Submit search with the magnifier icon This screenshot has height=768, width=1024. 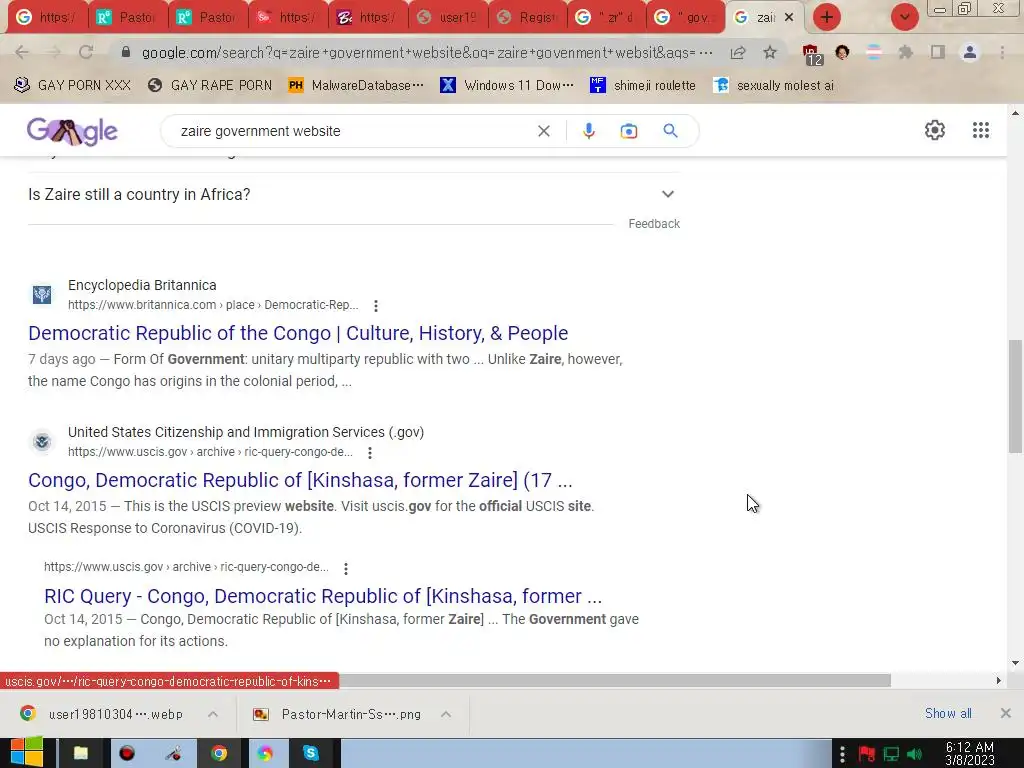[x=670, y=131]
